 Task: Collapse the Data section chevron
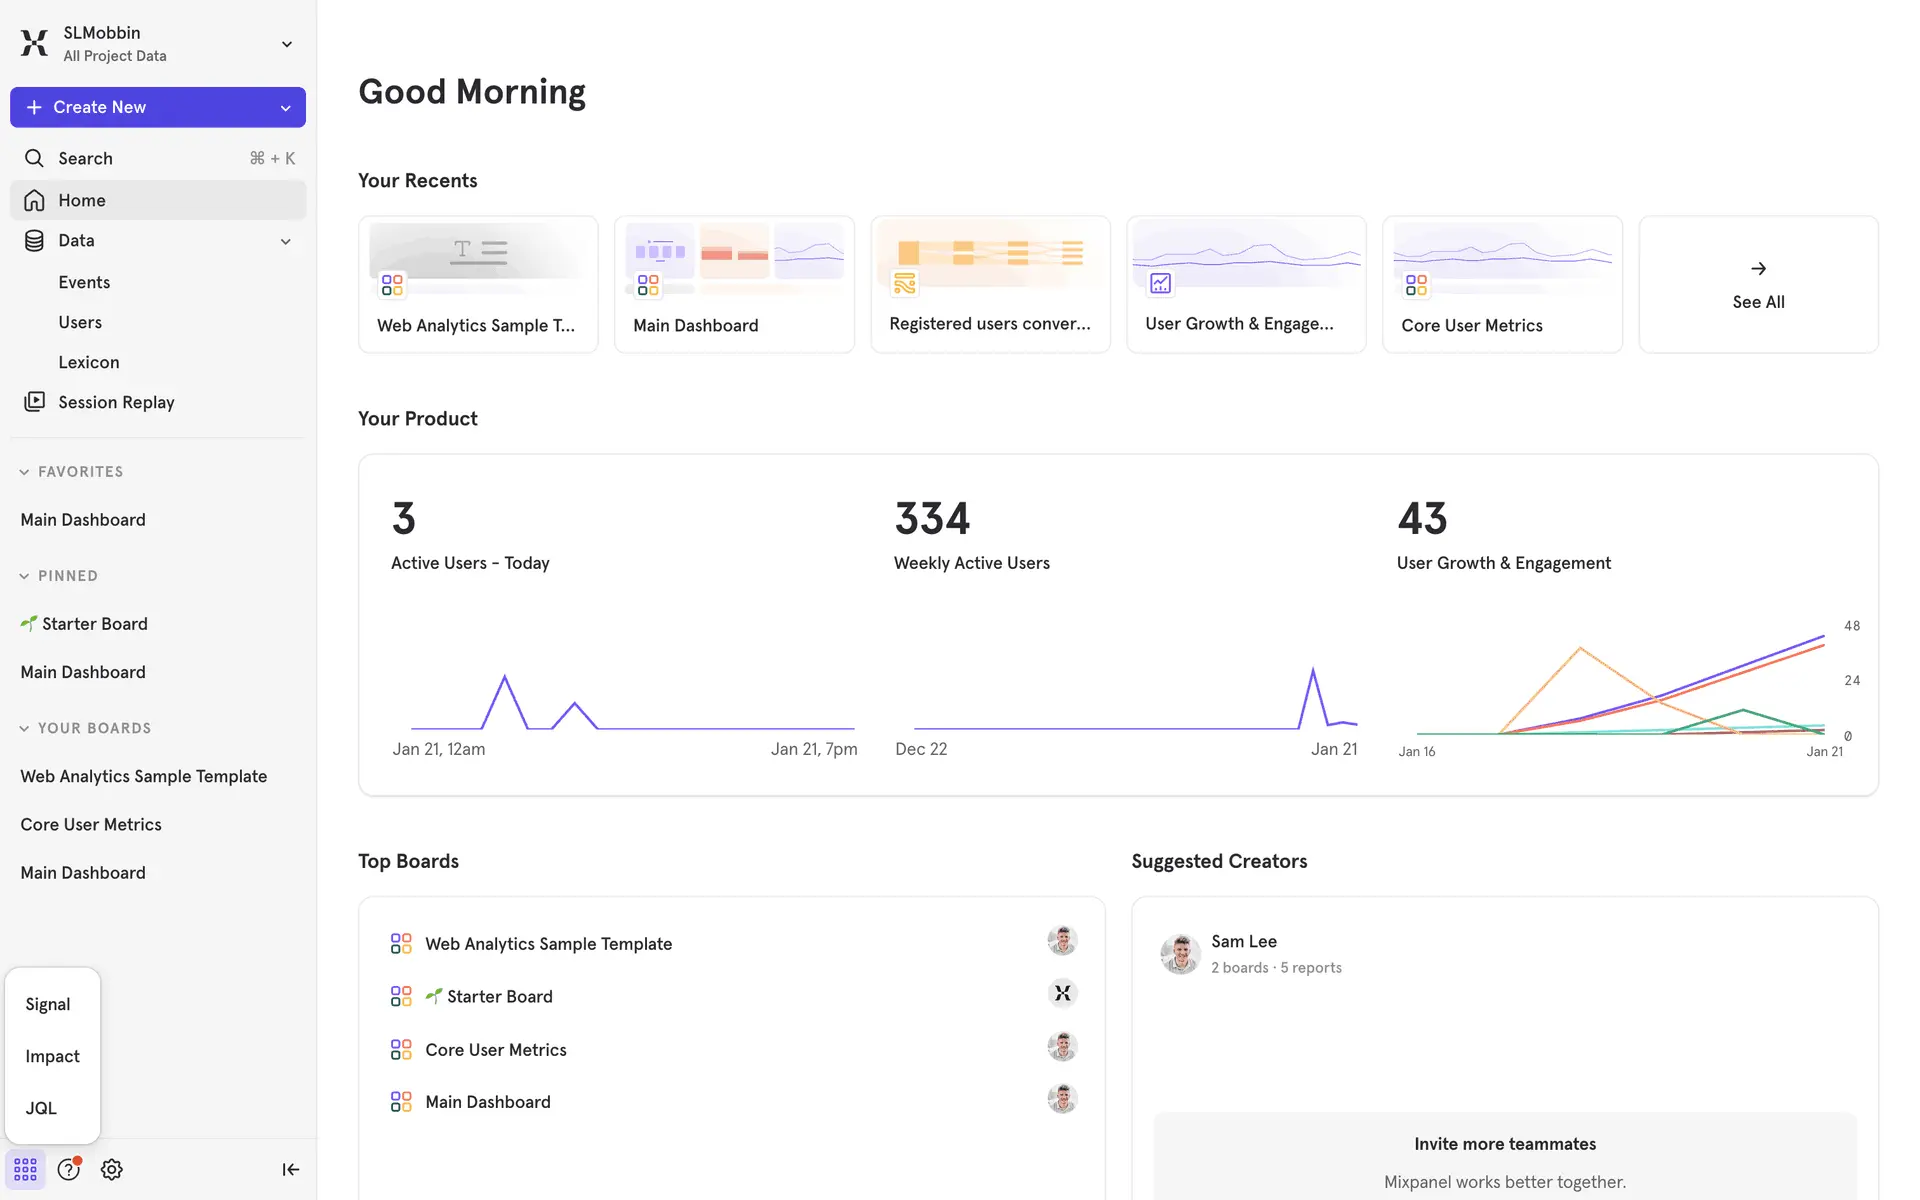pyautogui.click(x=285, y=241)
